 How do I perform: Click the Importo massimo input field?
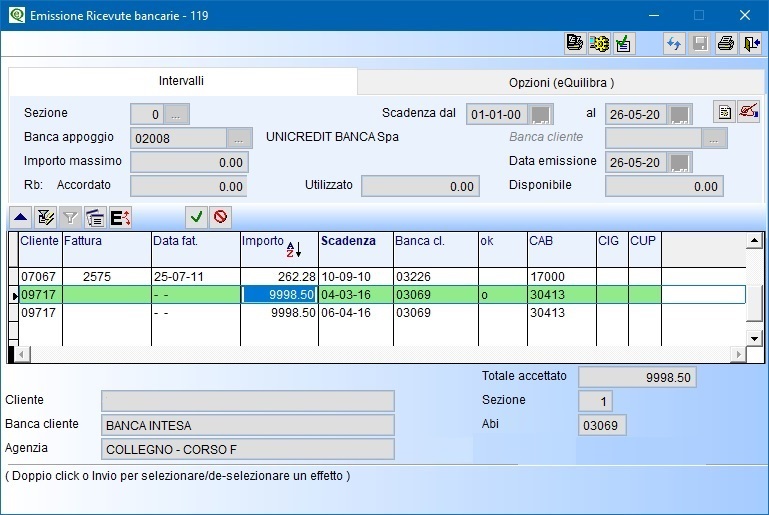[189, 162]
